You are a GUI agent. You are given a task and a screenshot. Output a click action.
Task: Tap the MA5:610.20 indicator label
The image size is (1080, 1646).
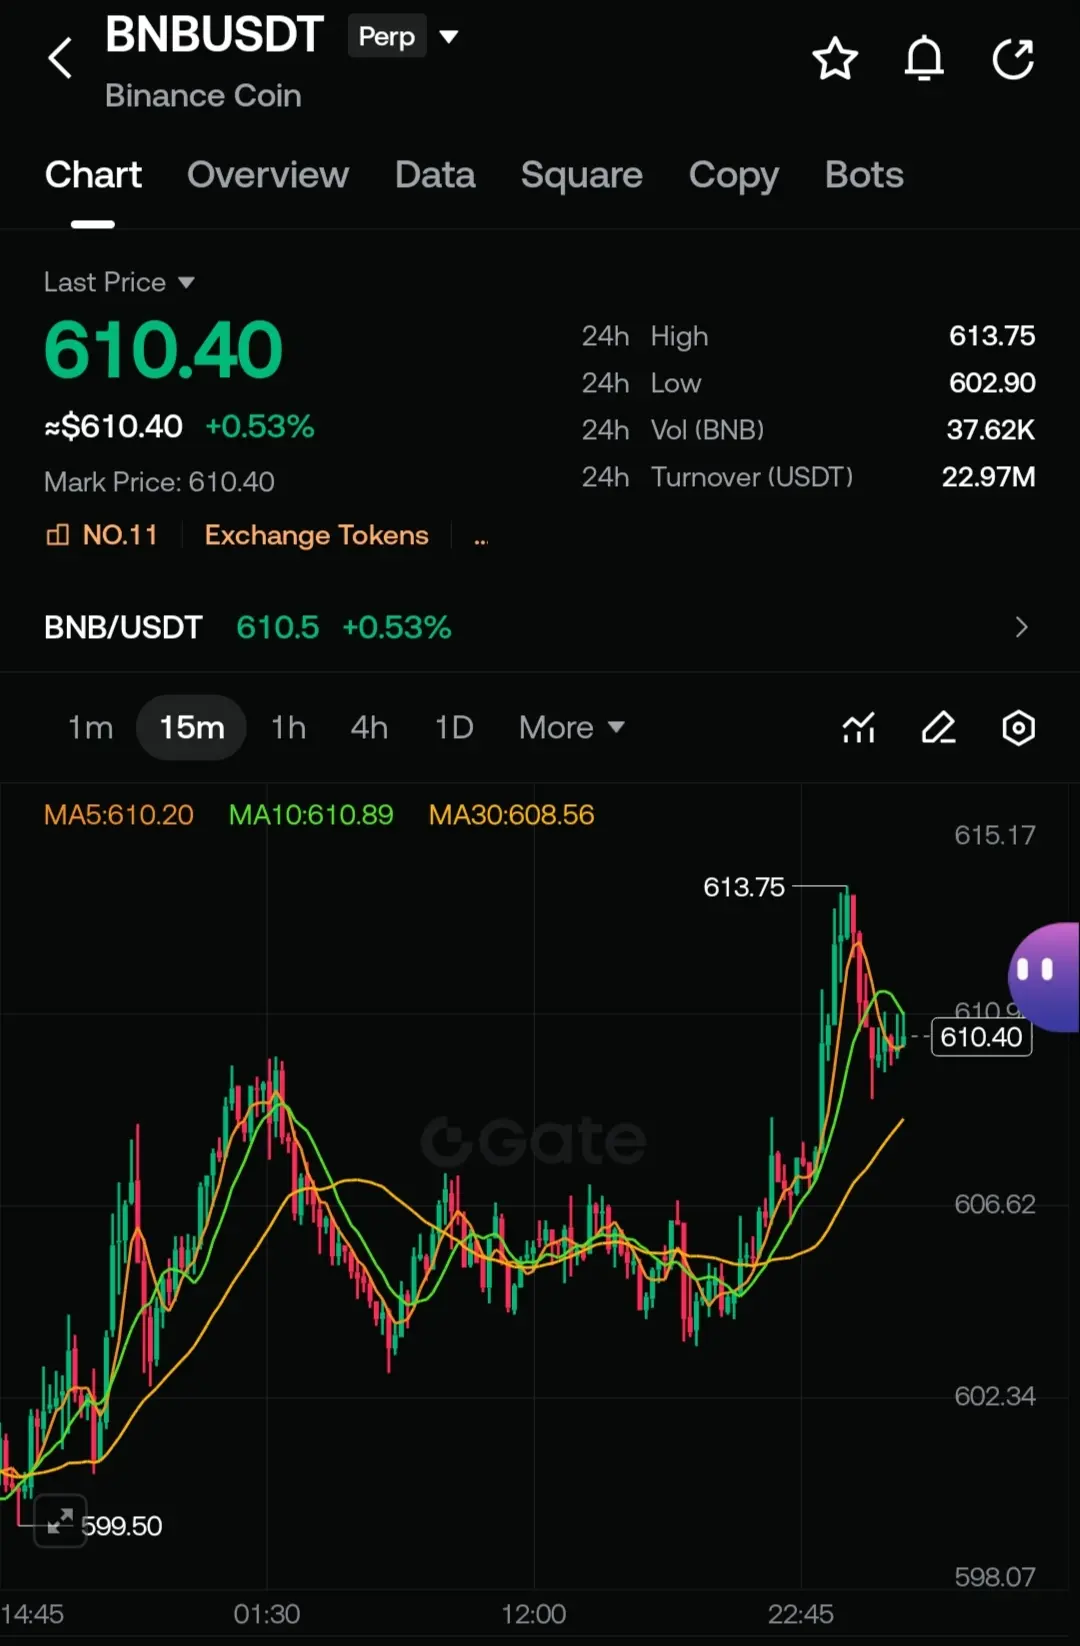pos(118,815)
